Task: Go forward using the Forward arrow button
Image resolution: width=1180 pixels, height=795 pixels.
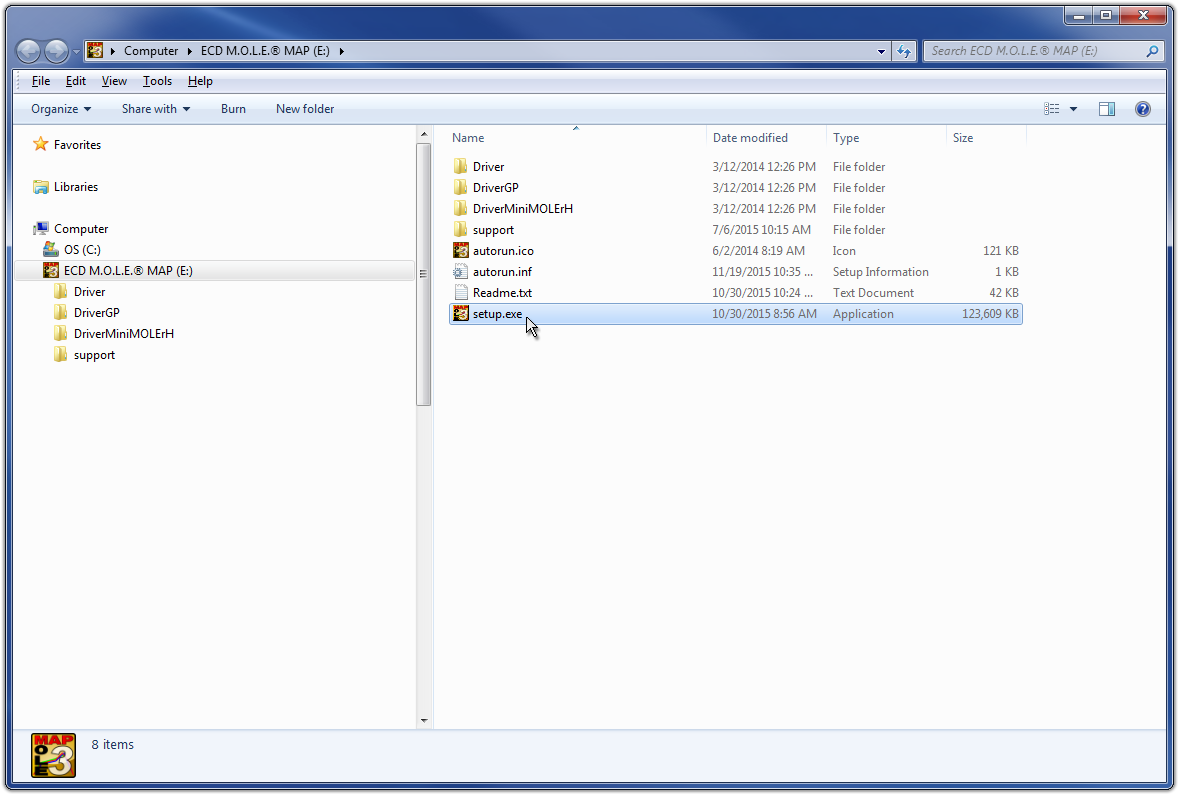Action: click(56, 51)
